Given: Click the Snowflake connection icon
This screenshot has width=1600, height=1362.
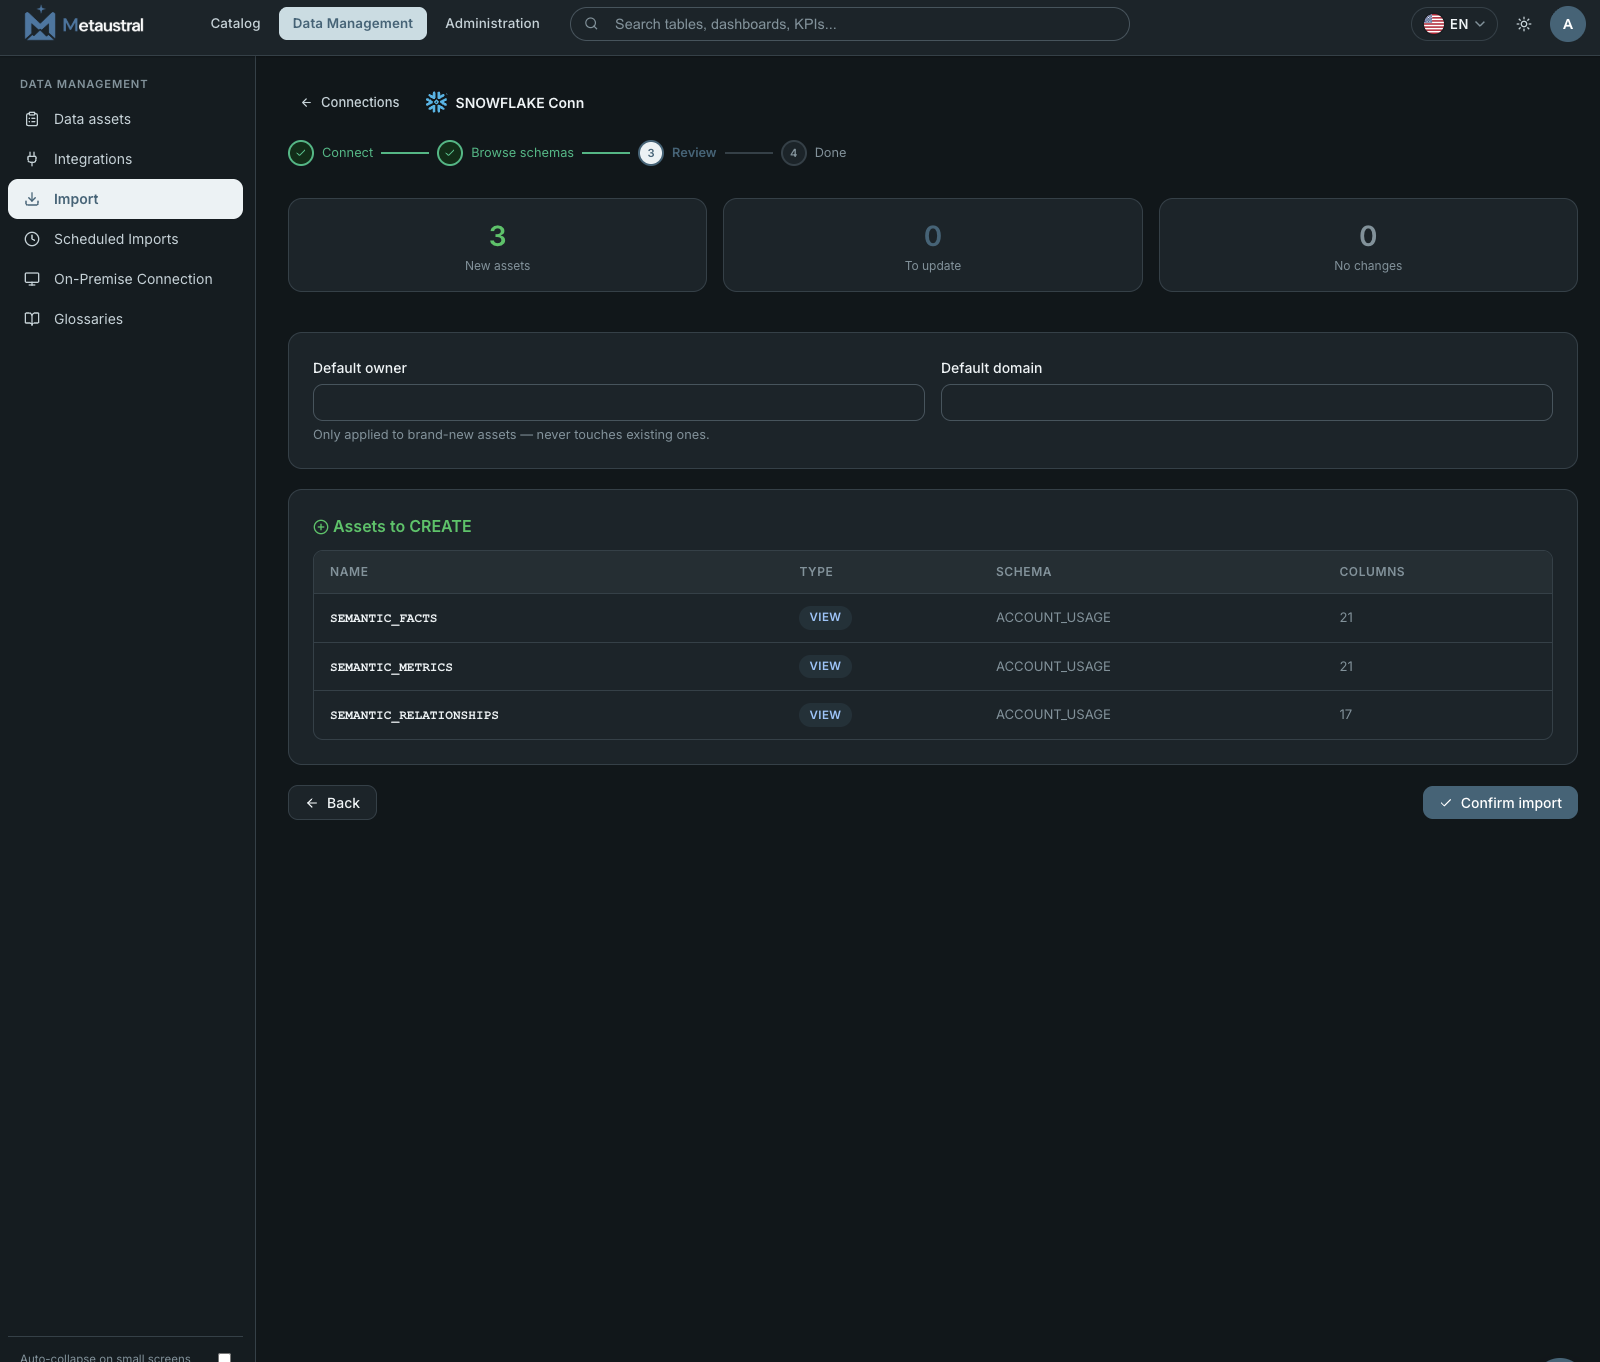Looking at the screenshot, I should click(437, 102).
